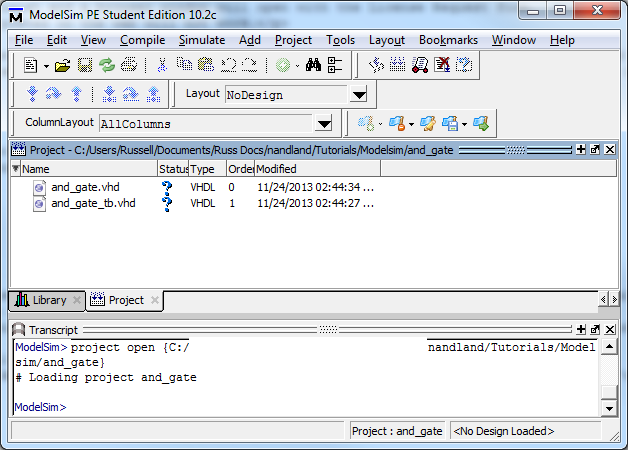Screen dimensions: 628x450
Task: Close the Library tab with its X
Action: pyautogui.click(x=76, y=300)
